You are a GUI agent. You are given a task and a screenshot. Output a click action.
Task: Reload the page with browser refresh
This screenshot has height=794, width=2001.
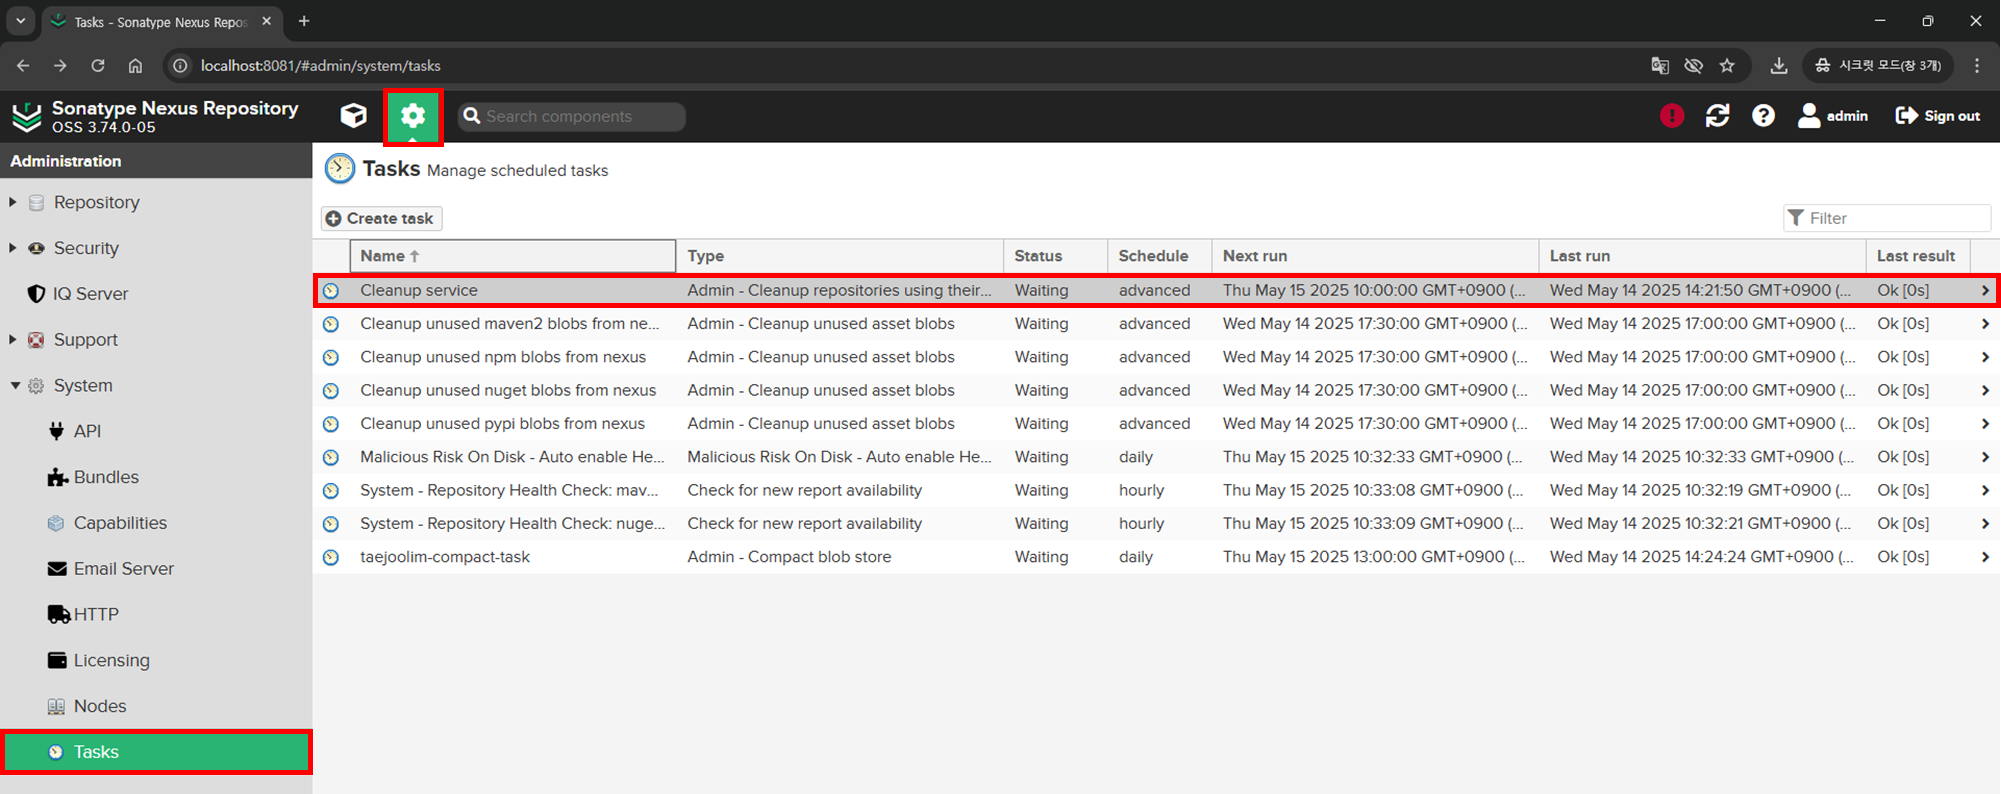pyautogui.click(x=98, y=66)
